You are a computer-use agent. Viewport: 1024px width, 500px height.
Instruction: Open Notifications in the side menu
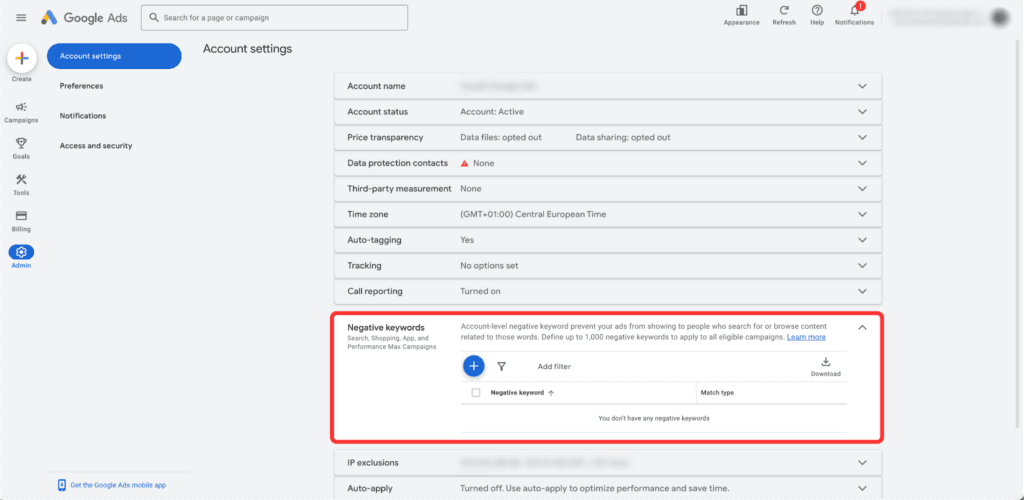tap(83, 116)
